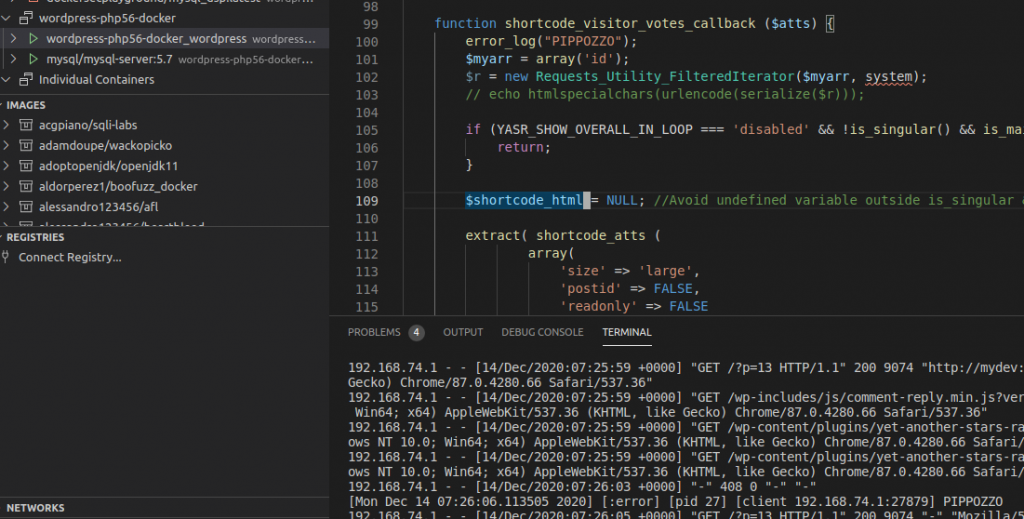Click the underlined word system

point(889,76)
